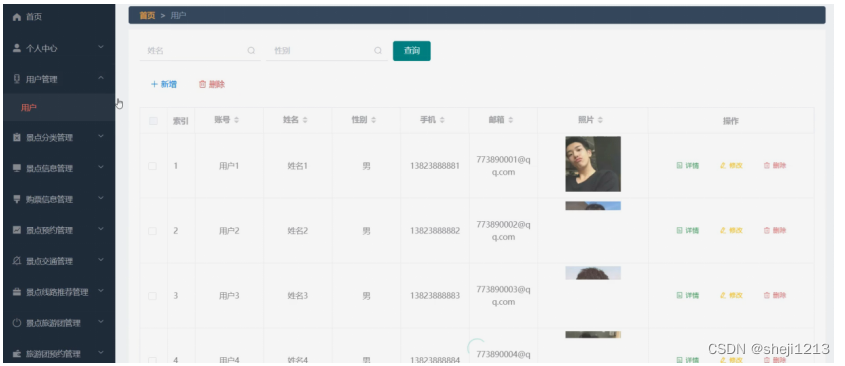This screenshot has width=845, height=366.
Task: Click the person icon for 个人中心
Action: tap(17, 48)
